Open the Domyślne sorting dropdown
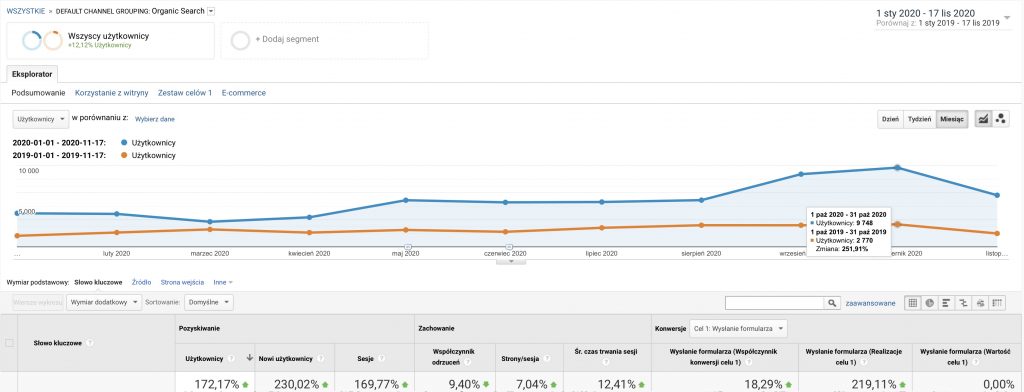Viewport: 1024px width, 392px height. [209, 302]
